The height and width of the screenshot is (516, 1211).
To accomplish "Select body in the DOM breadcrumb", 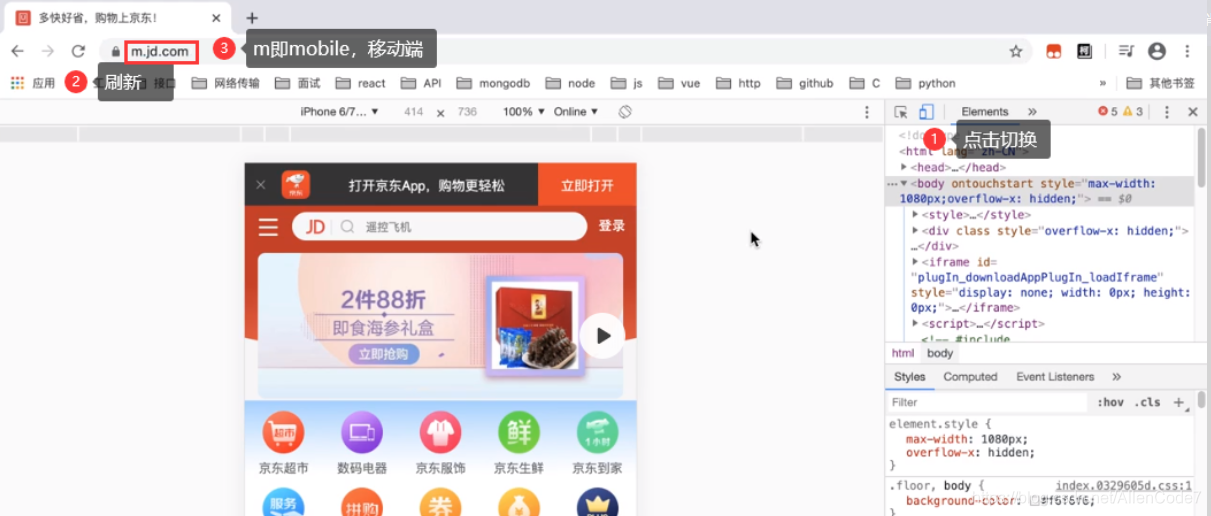I will 940,353.
